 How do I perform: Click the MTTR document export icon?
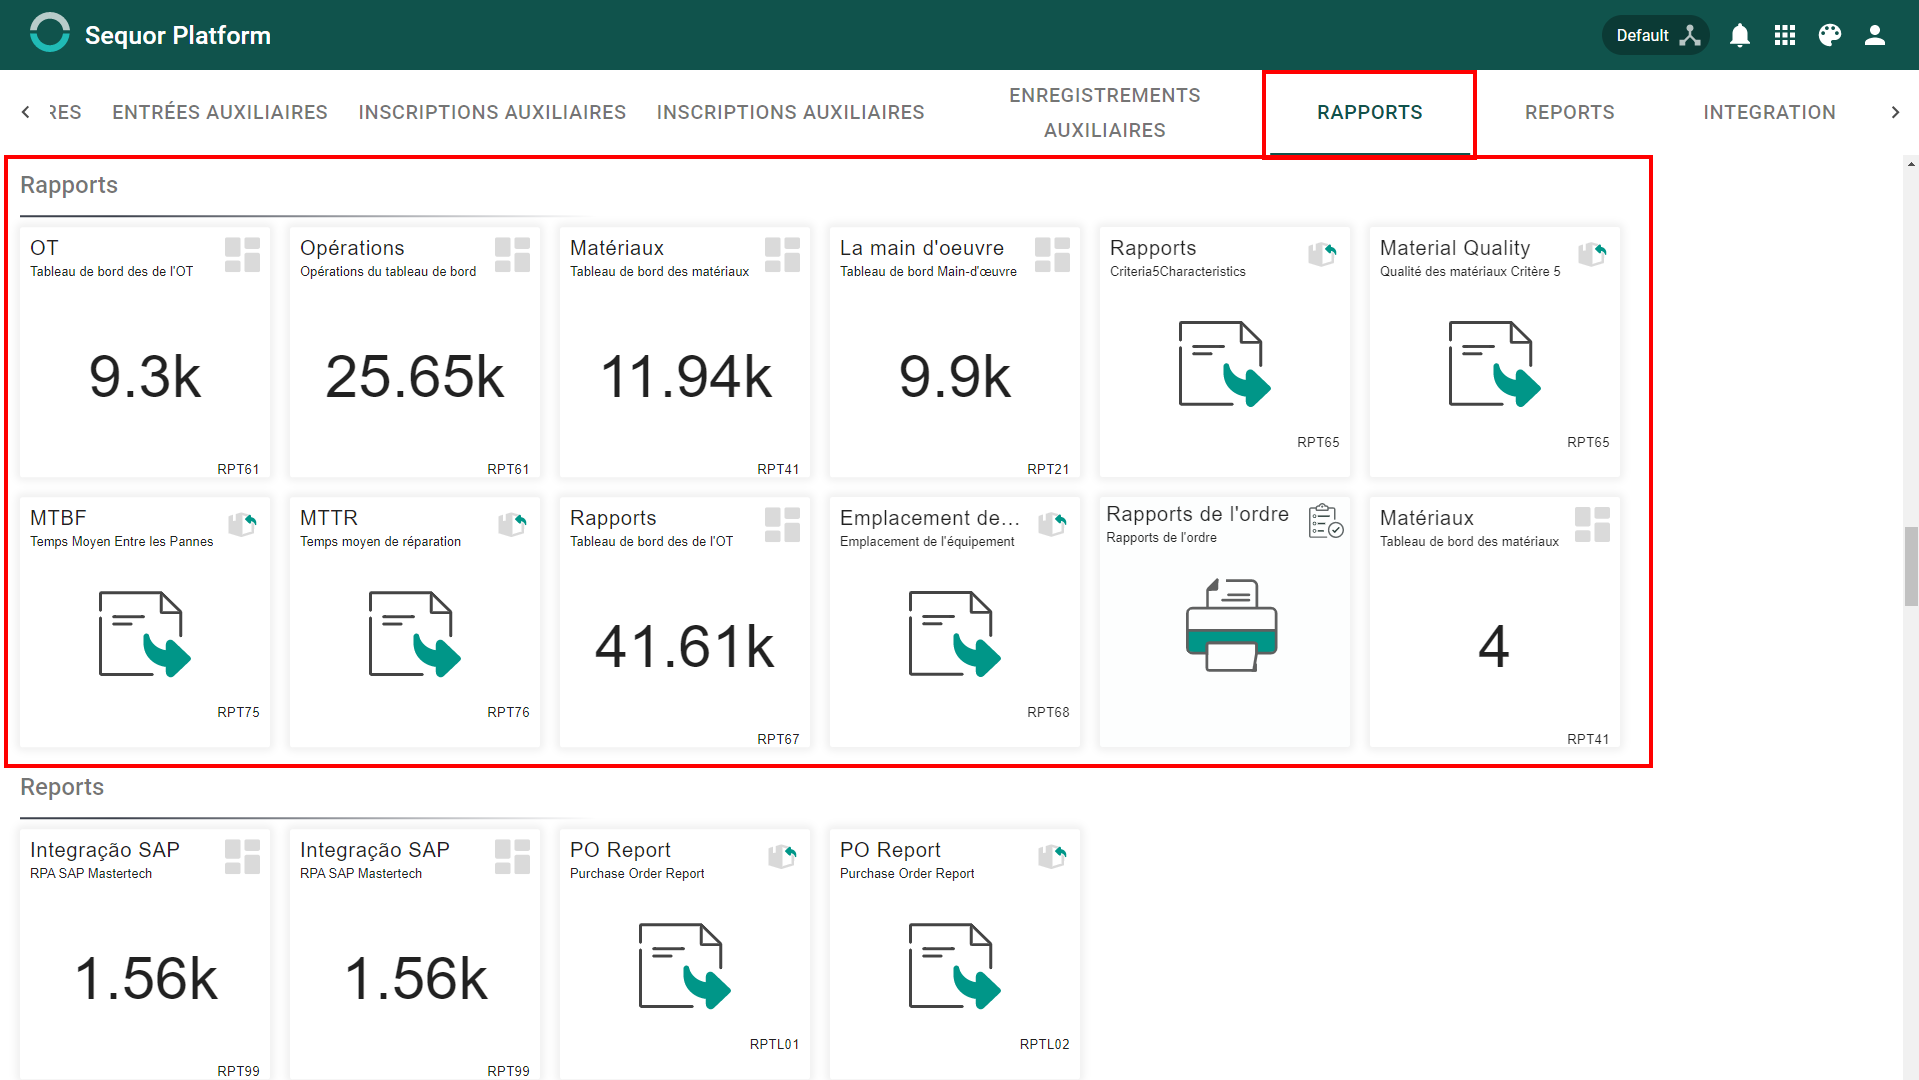tap(415, 634)
